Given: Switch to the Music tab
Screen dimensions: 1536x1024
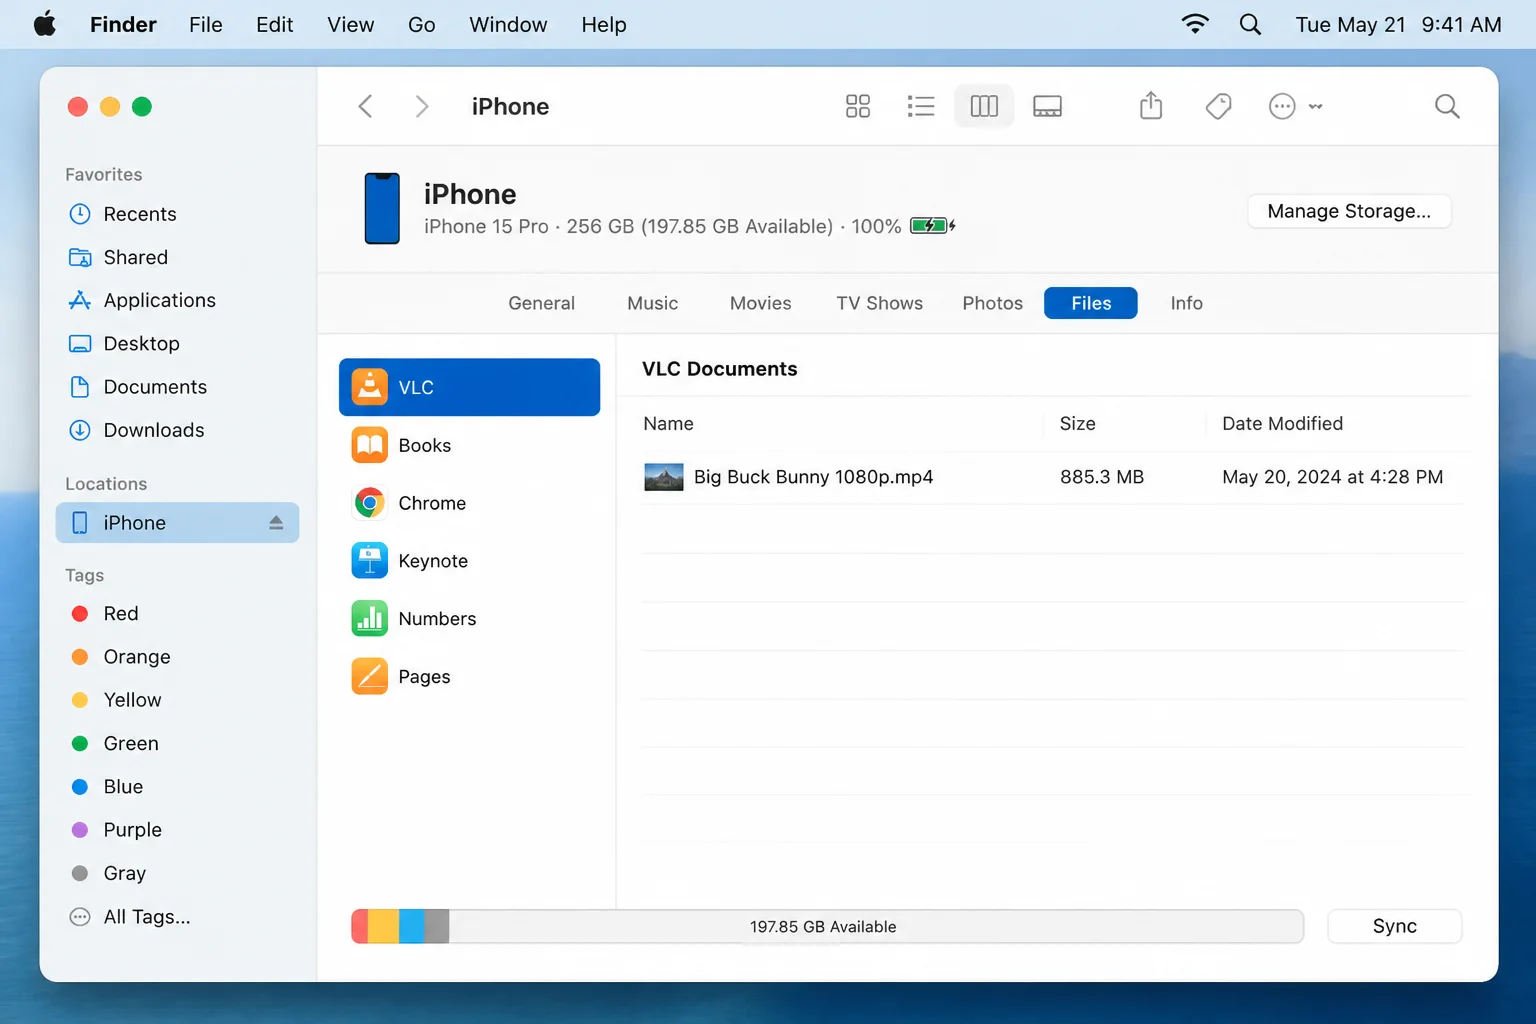Looking at the screenshot, I should [652, 303].
